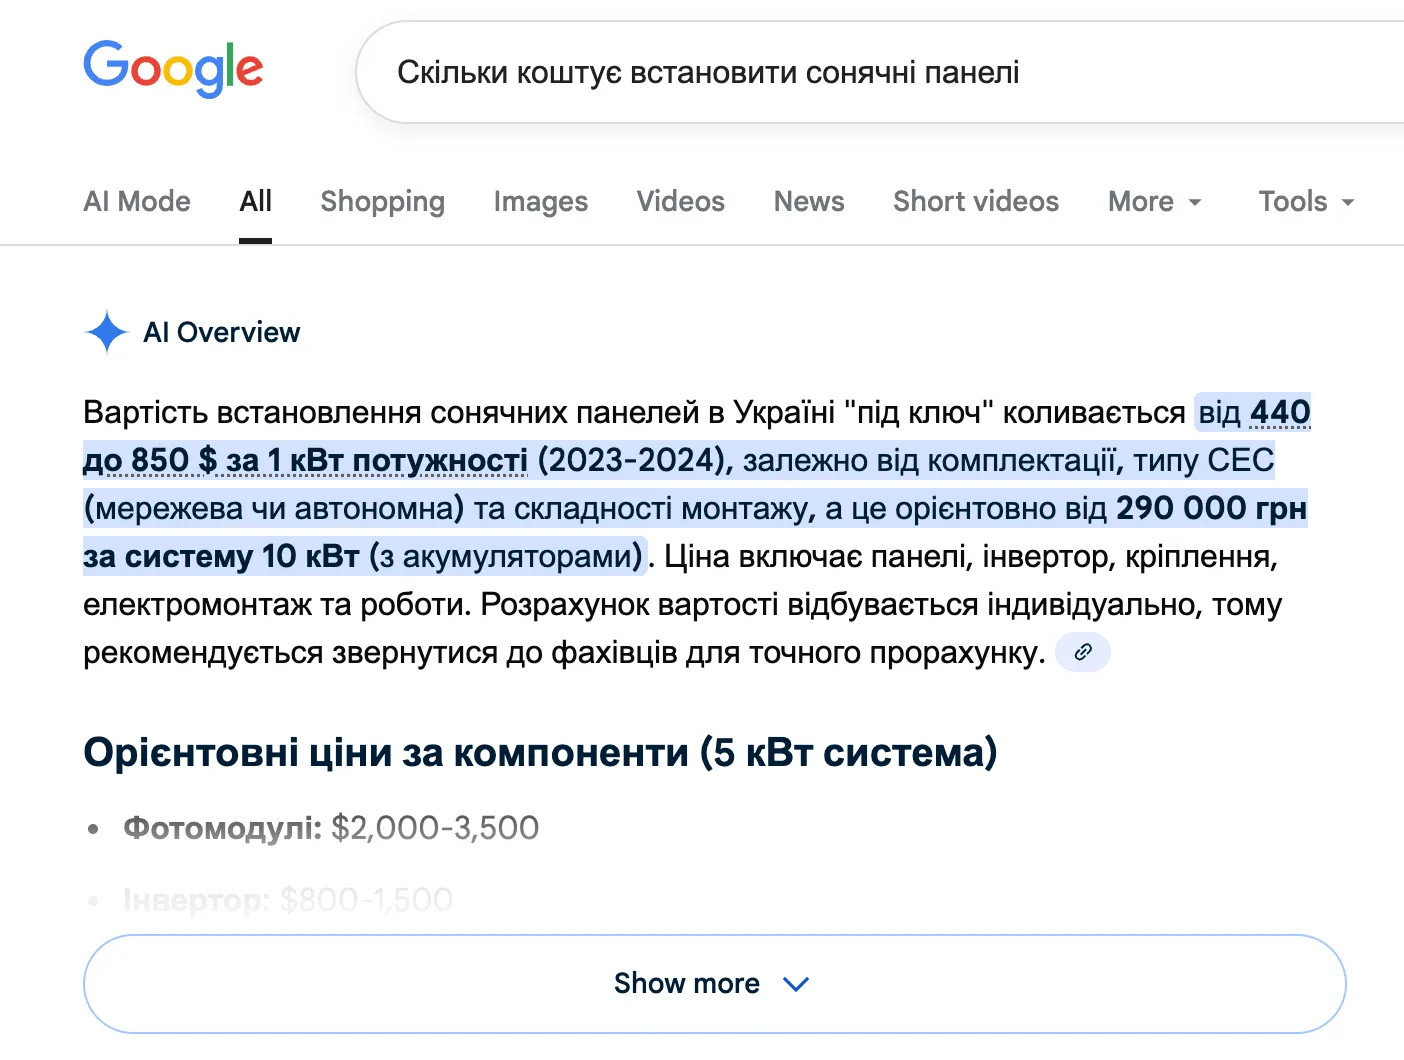The image size is (1404, 1060).
Task: Click the Інвертор price list item
Action: (287, 899)
